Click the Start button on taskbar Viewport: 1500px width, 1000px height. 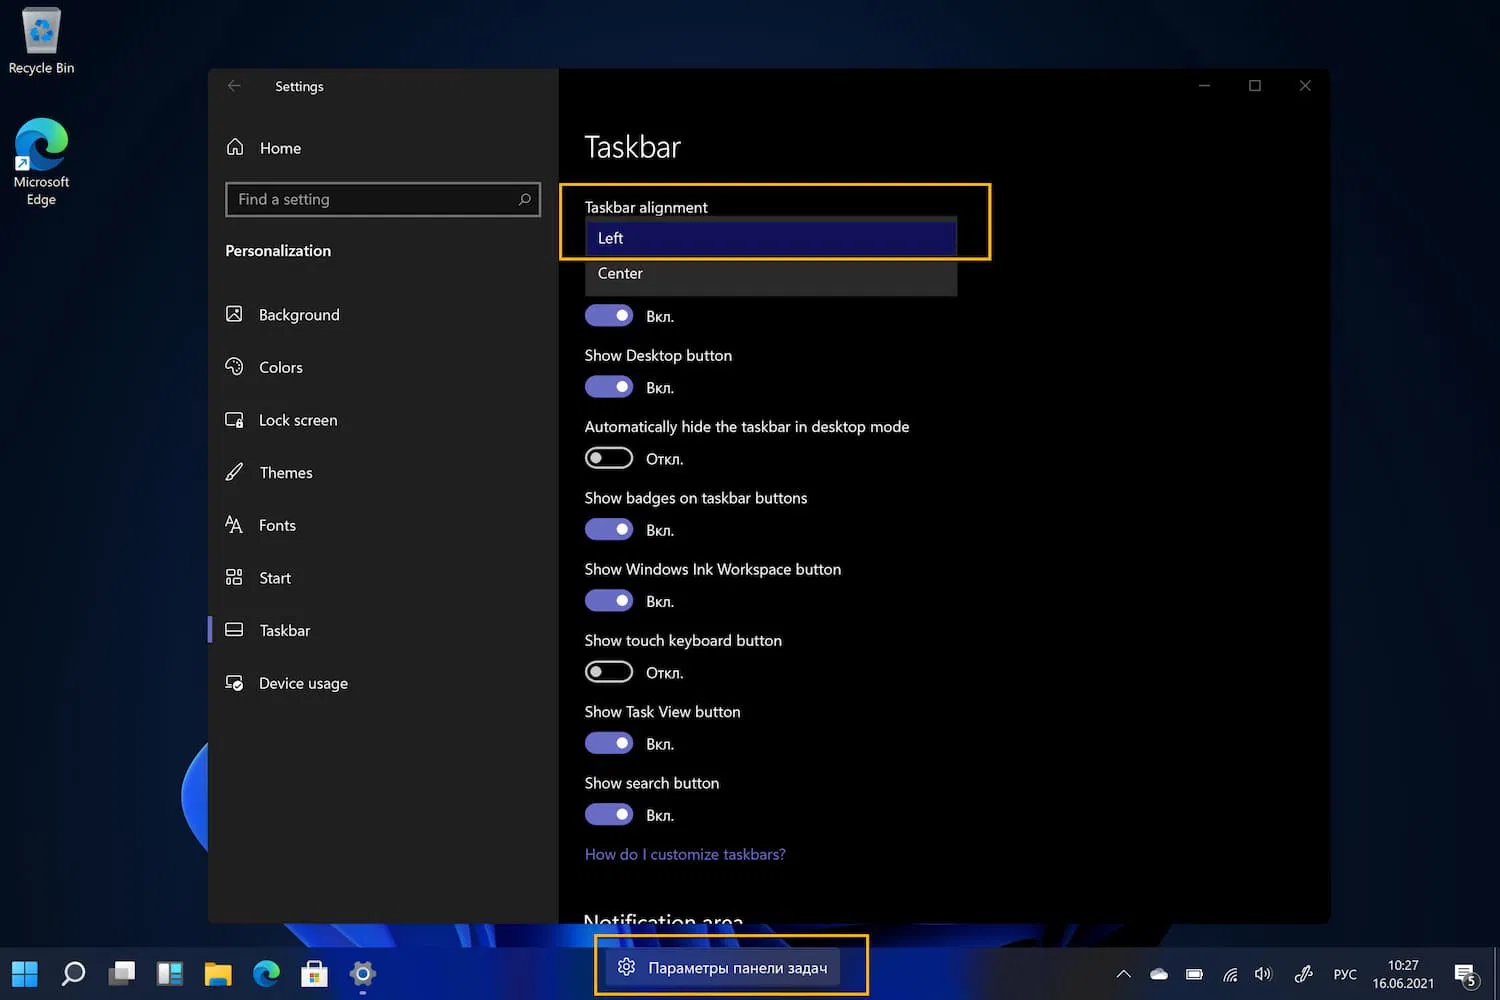(25, 973)
